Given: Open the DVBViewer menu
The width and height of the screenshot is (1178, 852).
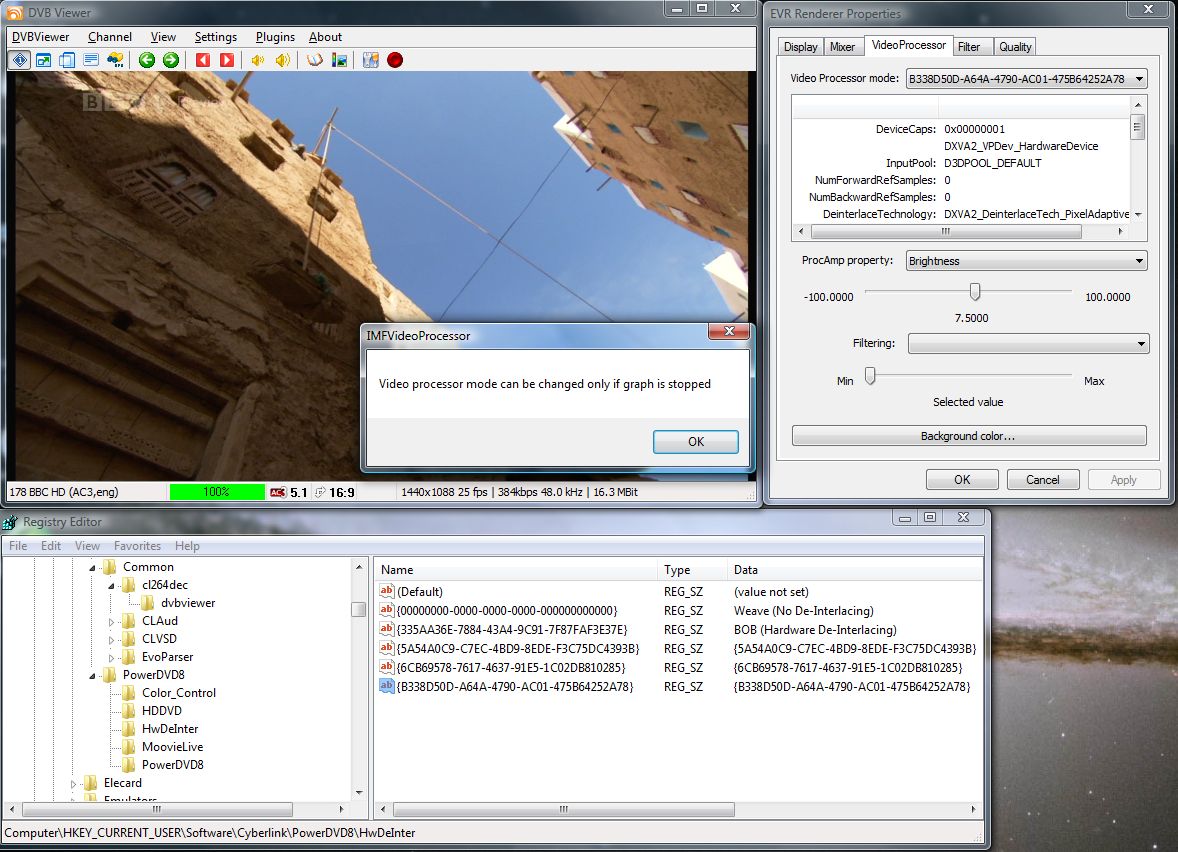Looking at the screenshot, I should pos(41,37).
